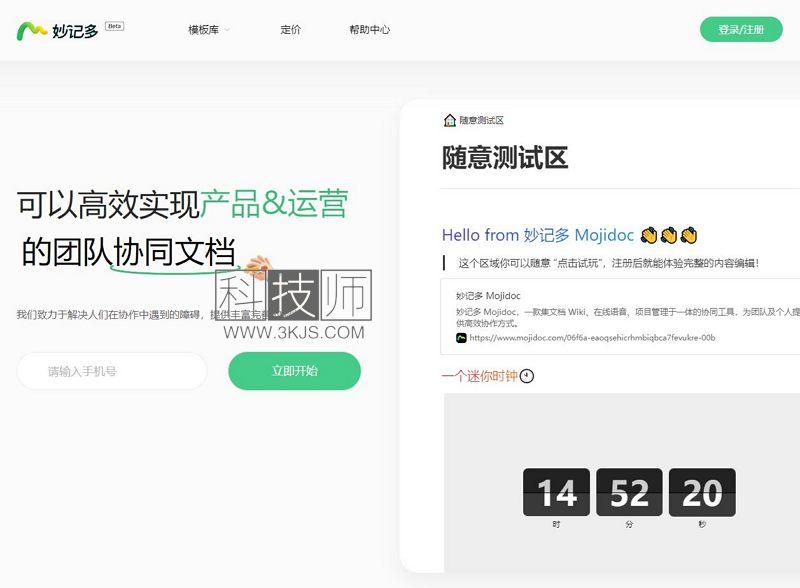Click the 的团队协同文档 headline text
The height and width of the screenshot is (588, 800).
[129, 252]
